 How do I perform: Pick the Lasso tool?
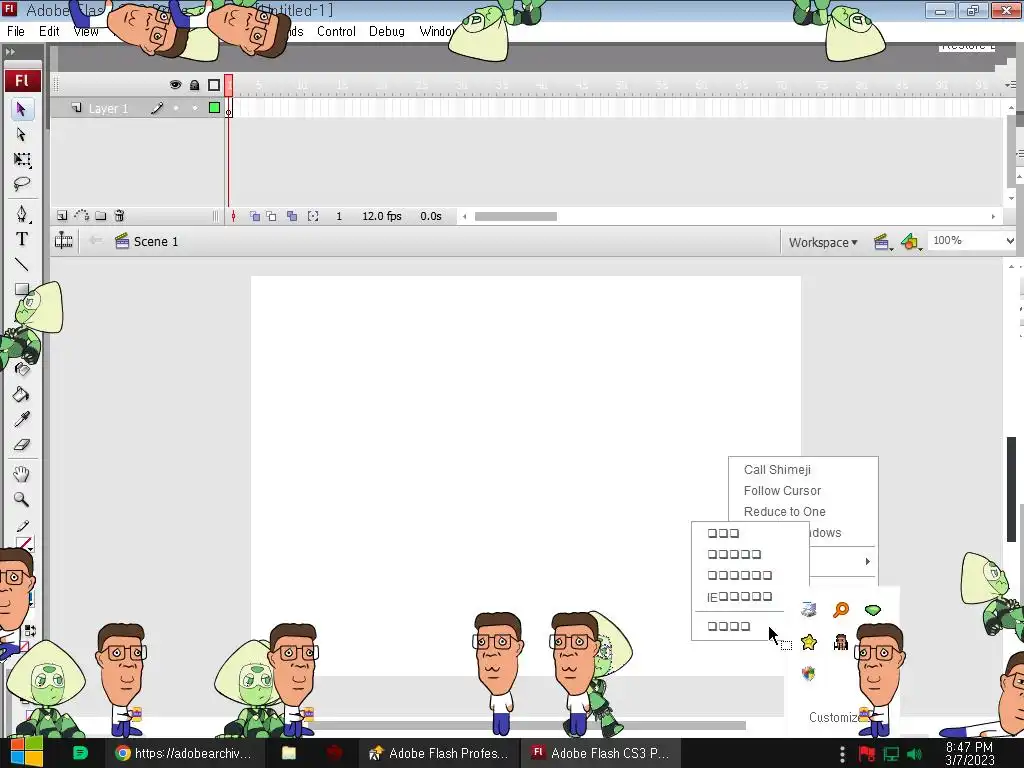pos(22,185)
